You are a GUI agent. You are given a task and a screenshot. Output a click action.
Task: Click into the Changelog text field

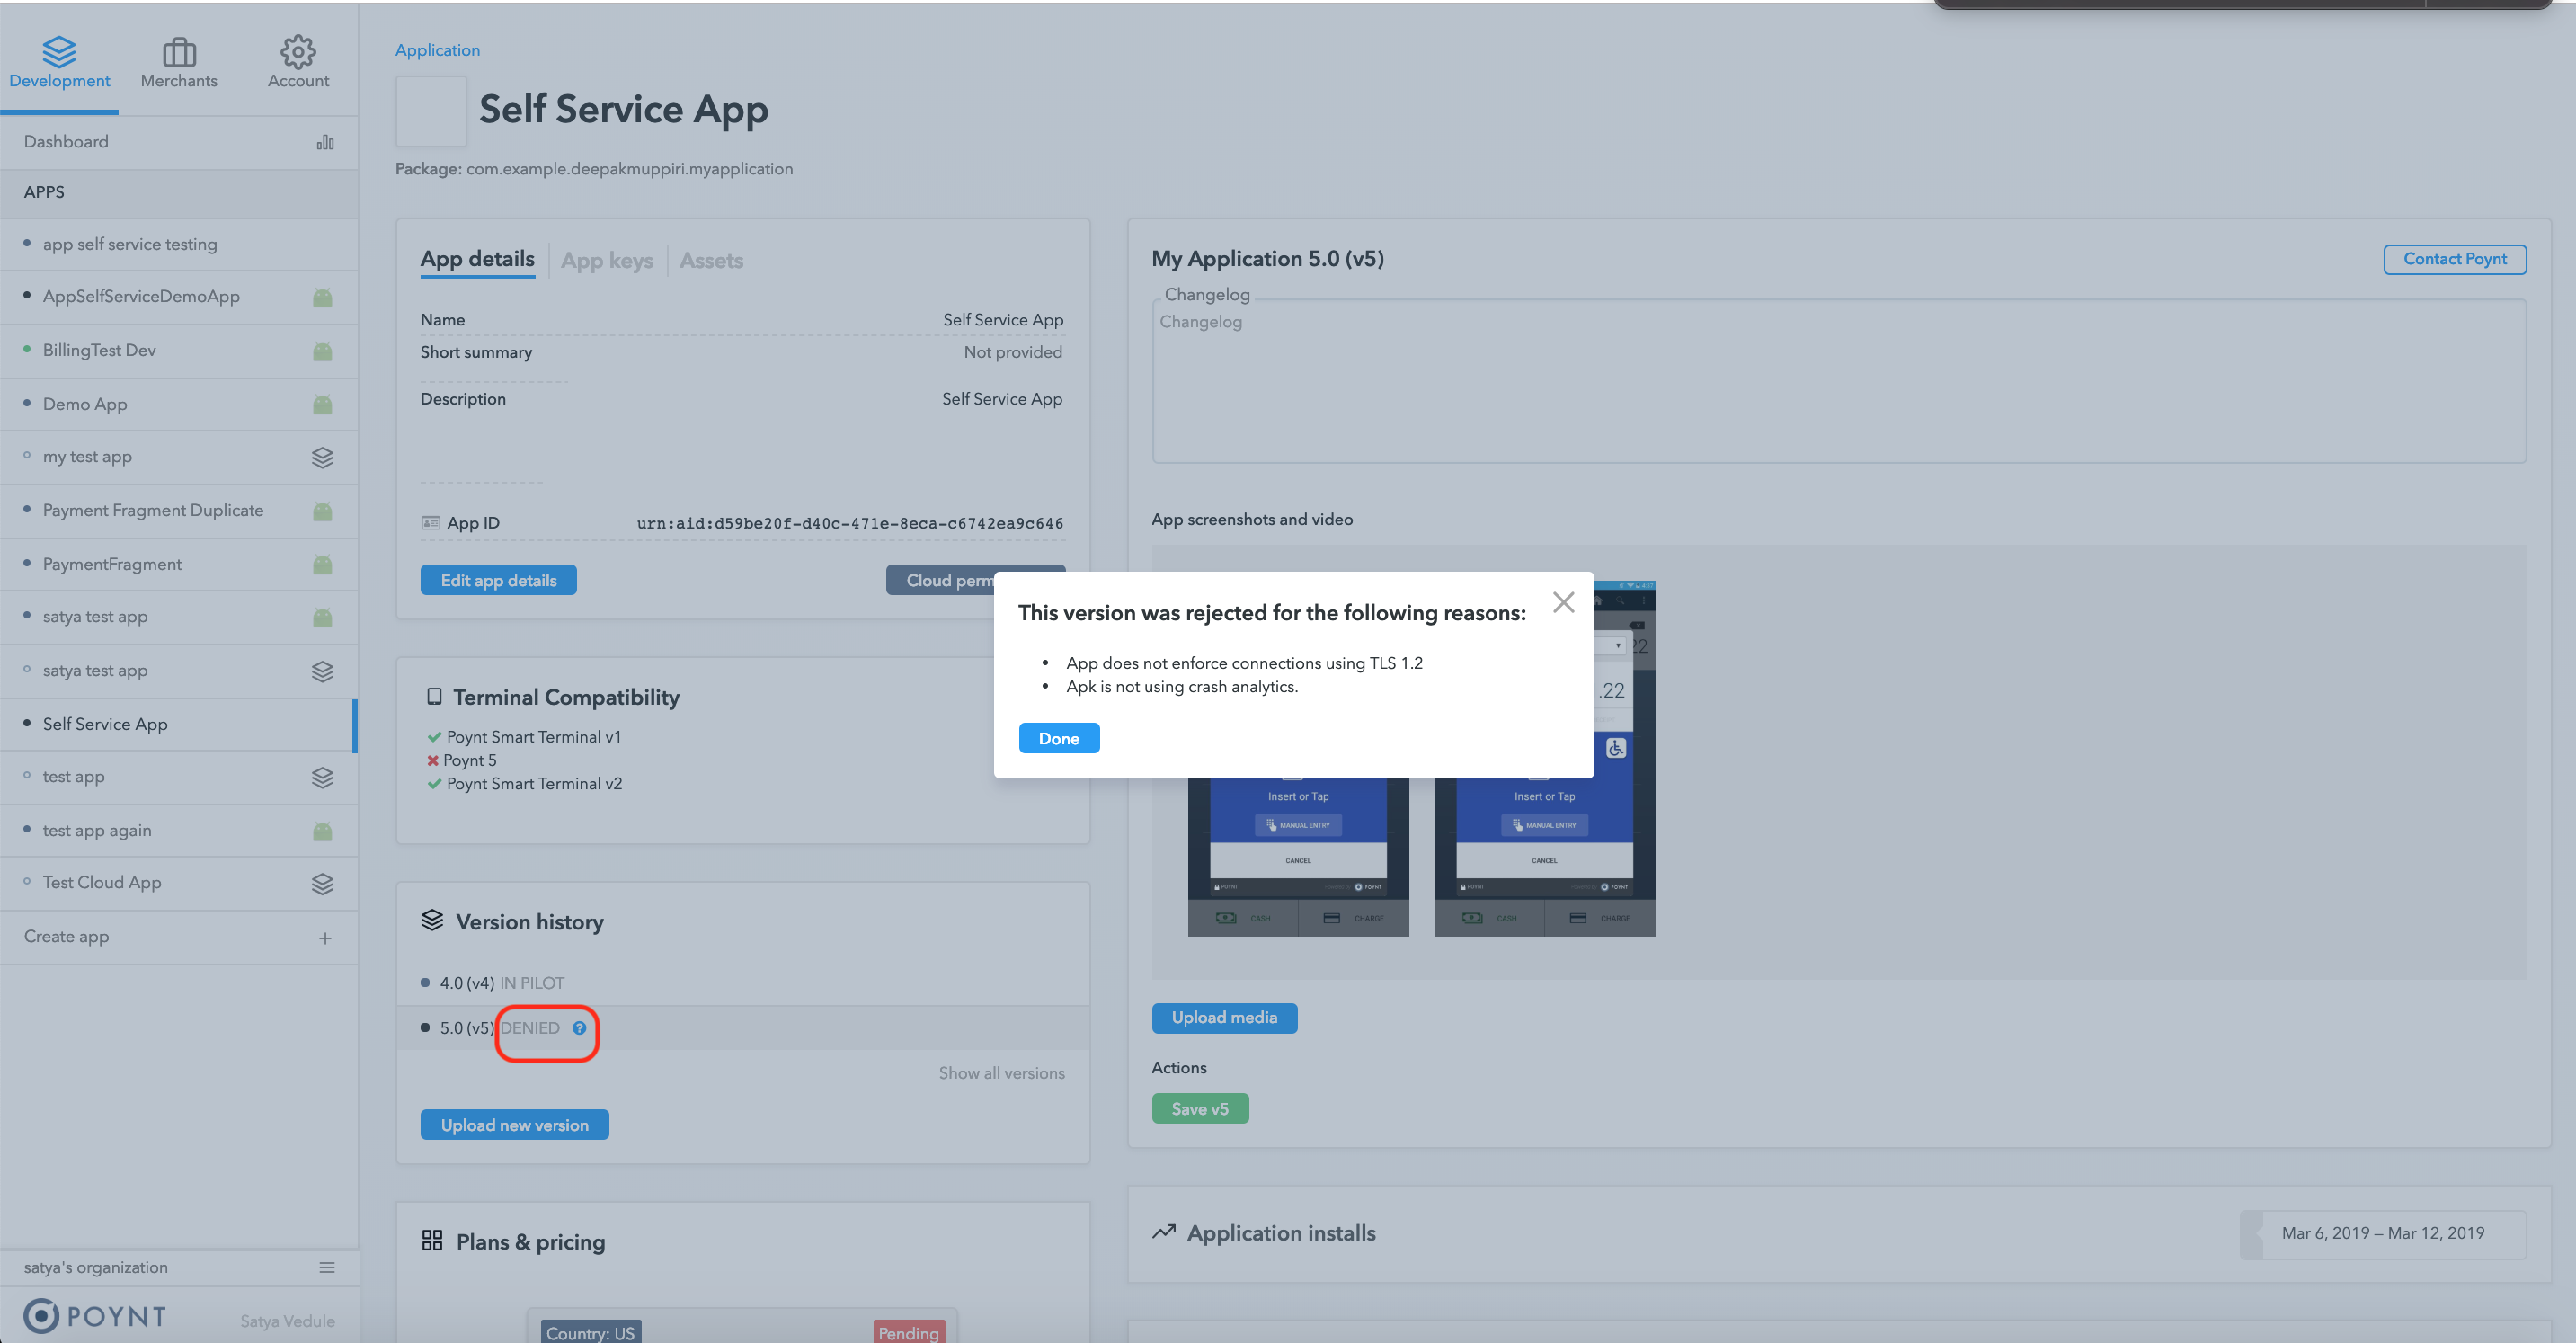pyautogui.click(x=1839, y=381)
